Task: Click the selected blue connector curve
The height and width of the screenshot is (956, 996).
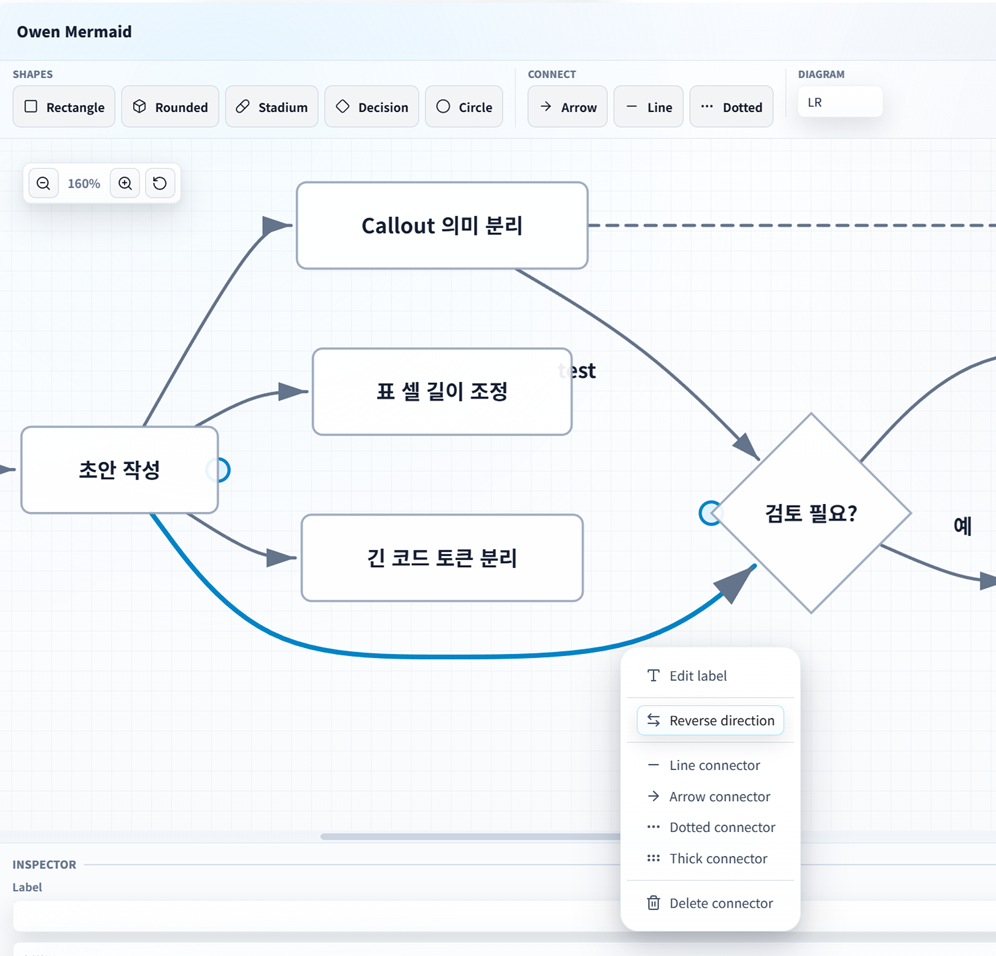Action: coord(445,656)
